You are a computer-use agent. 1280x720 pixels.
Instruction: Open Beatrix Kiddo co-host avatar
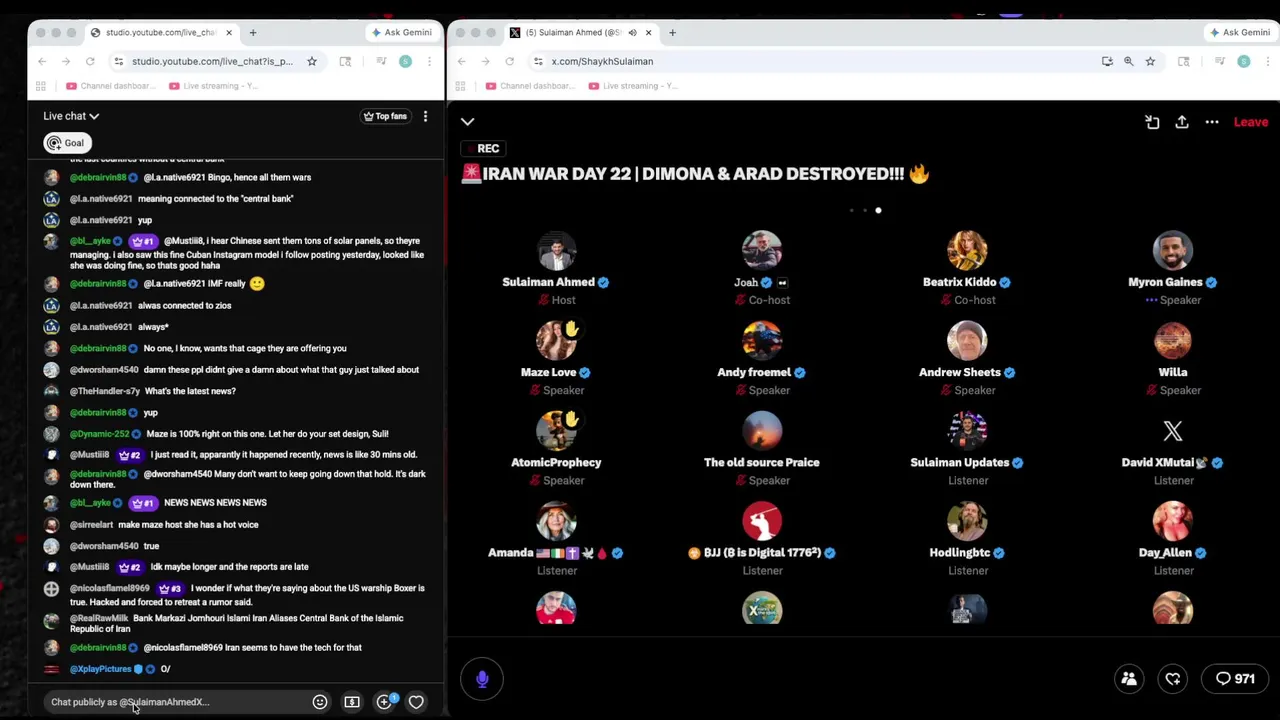[967, 251]
